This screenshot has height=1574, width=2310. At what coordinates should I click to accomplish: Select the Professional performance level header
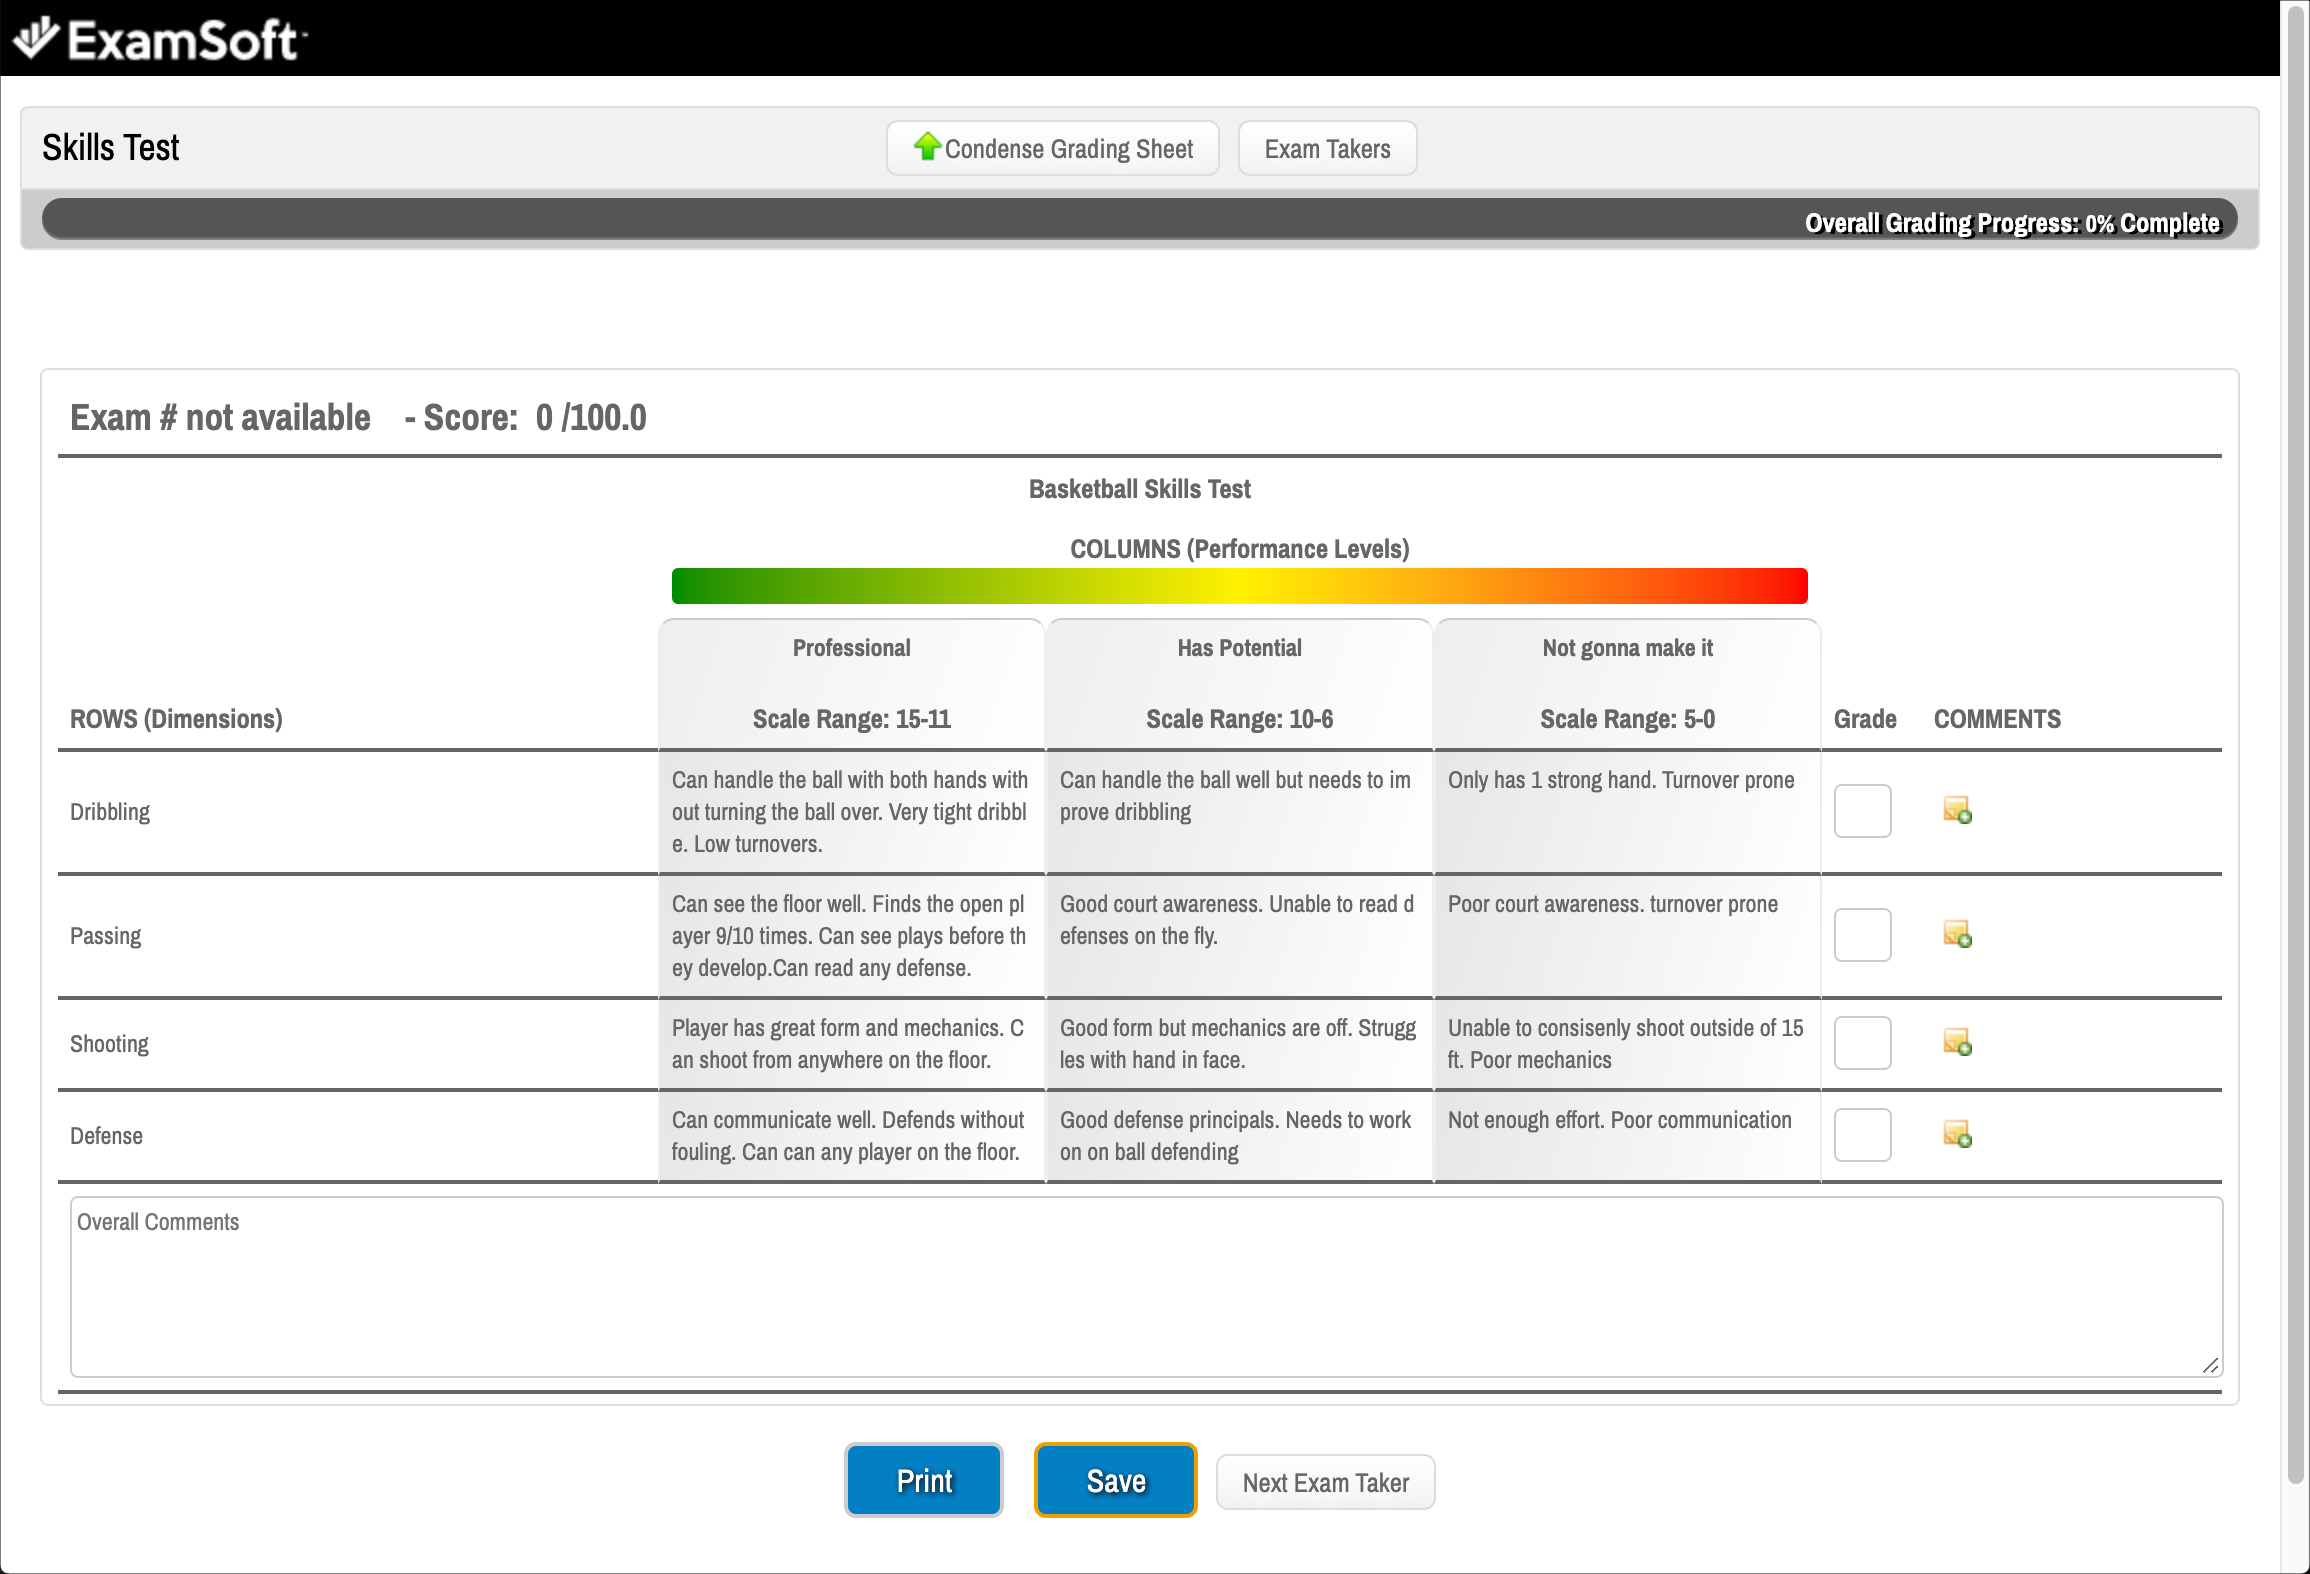pyautogui.click(x=851, y=648)
